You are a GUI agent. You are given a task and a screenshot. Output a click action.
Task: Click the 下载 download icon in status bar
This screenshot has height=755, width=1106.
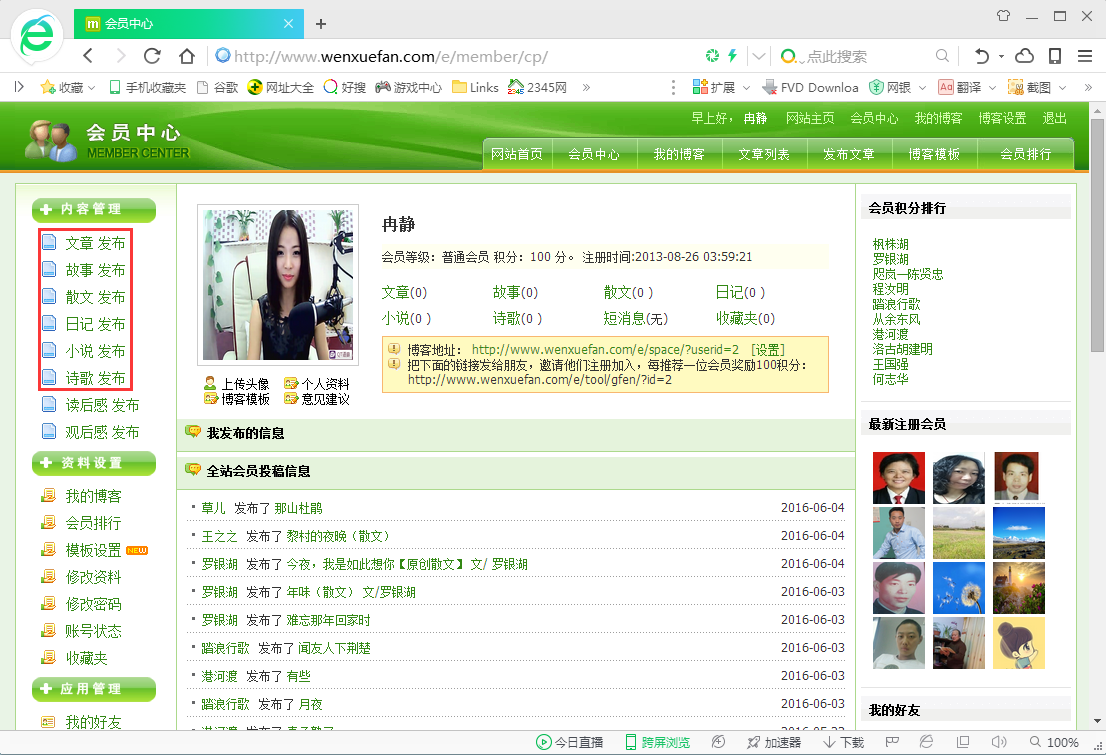click(843, 742)
